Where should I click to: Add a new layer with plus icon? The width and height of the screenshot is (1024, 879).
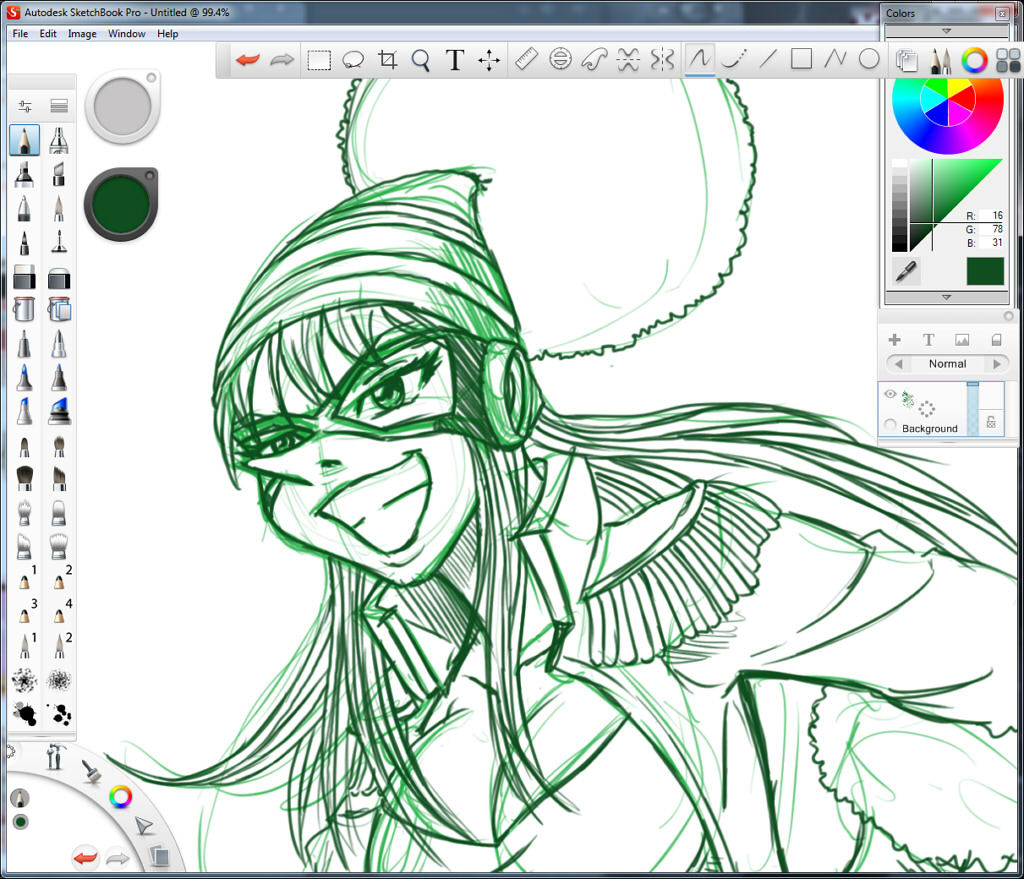coord(895,340)
